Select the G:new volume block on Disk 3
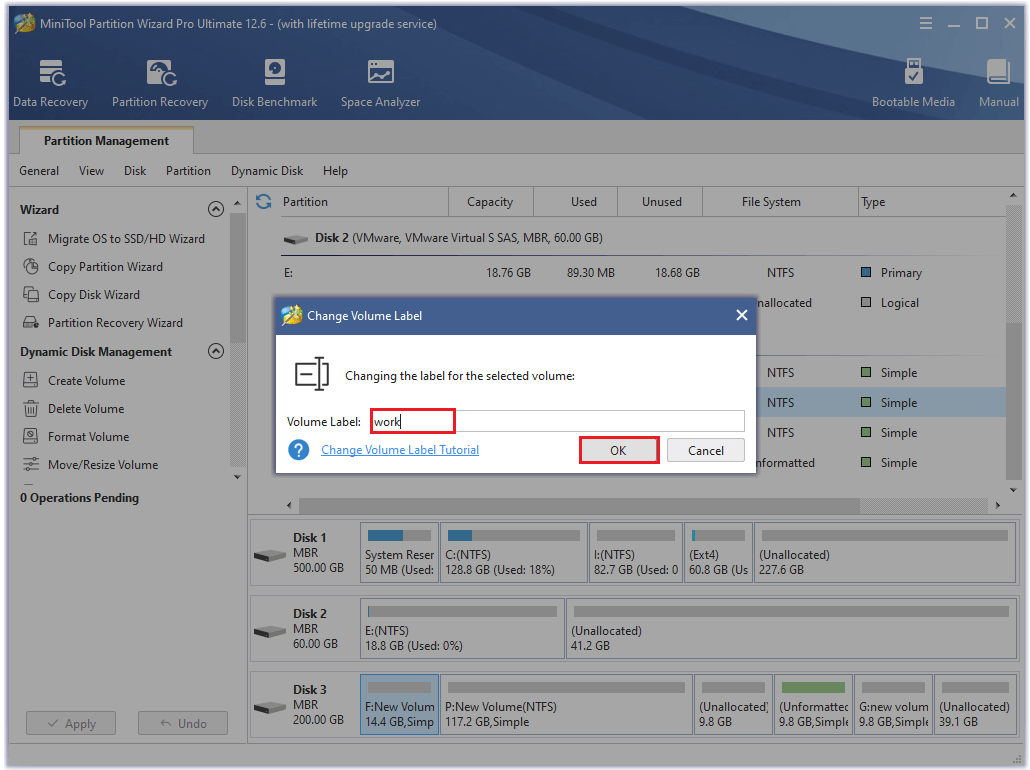 point(893,704)
